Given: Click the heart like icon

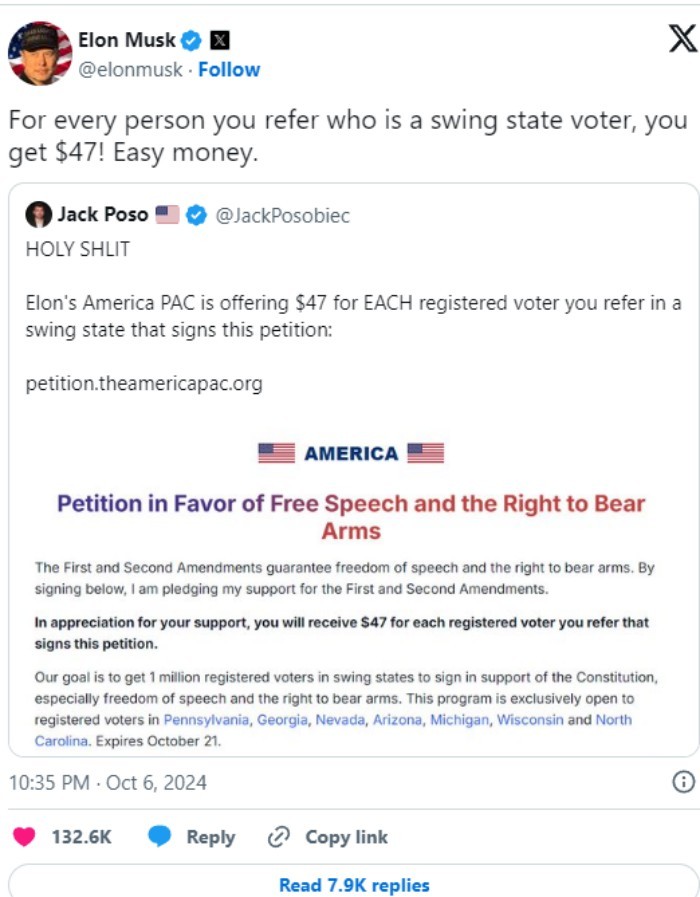Looking at the screenshot, I should [23, 837].
